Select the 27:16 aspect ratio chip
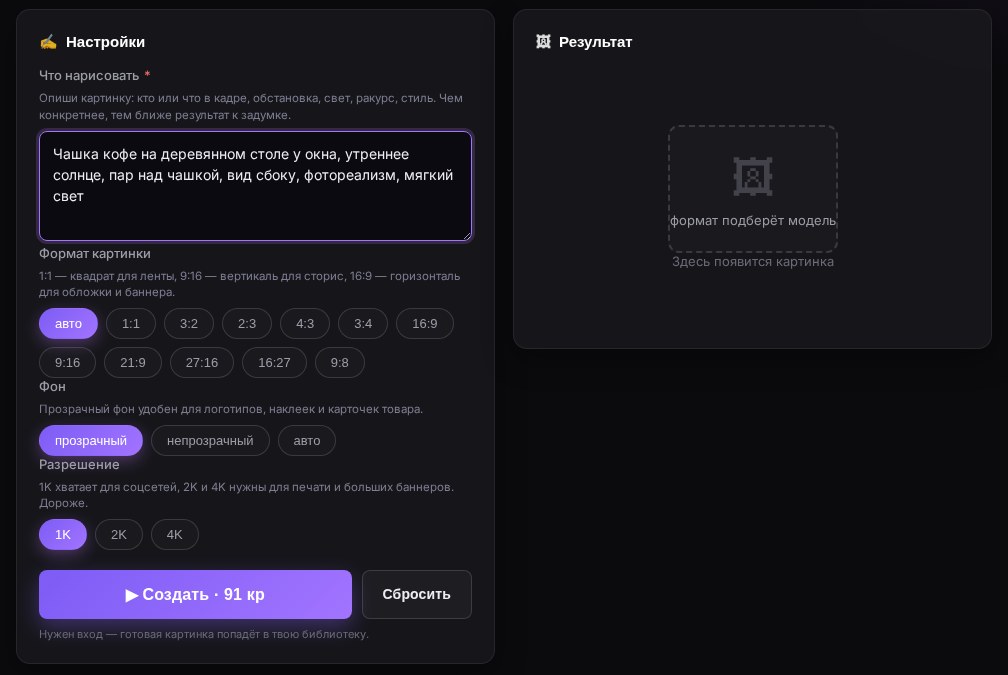 (202, 363)
